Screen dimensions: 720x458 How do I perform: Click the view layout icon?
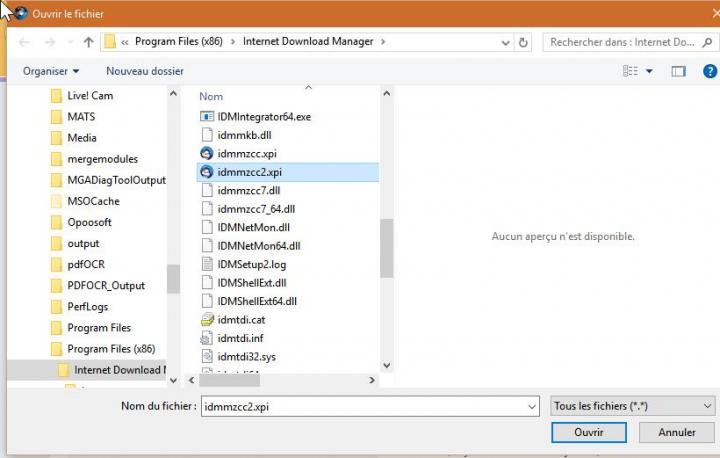coord(630,71)
